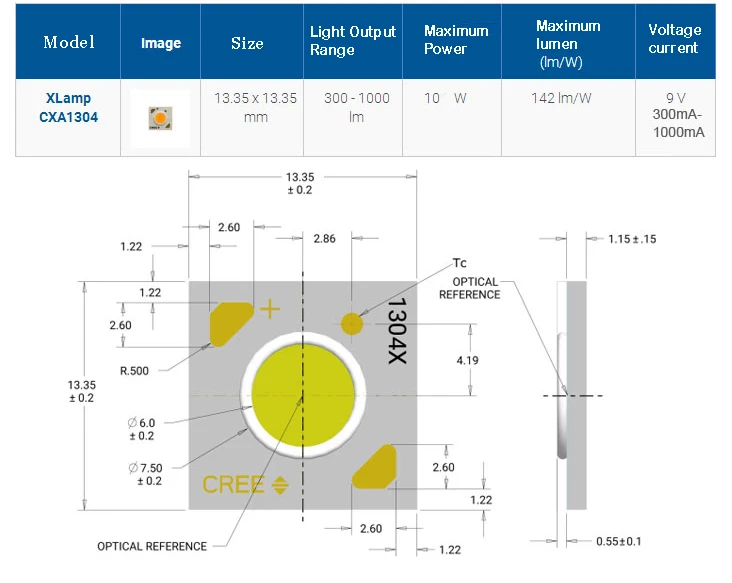Click the CREE logo on the chip
Image resolution: width=732 pixels, height=583 pixels.
click(x=246, y=485)
